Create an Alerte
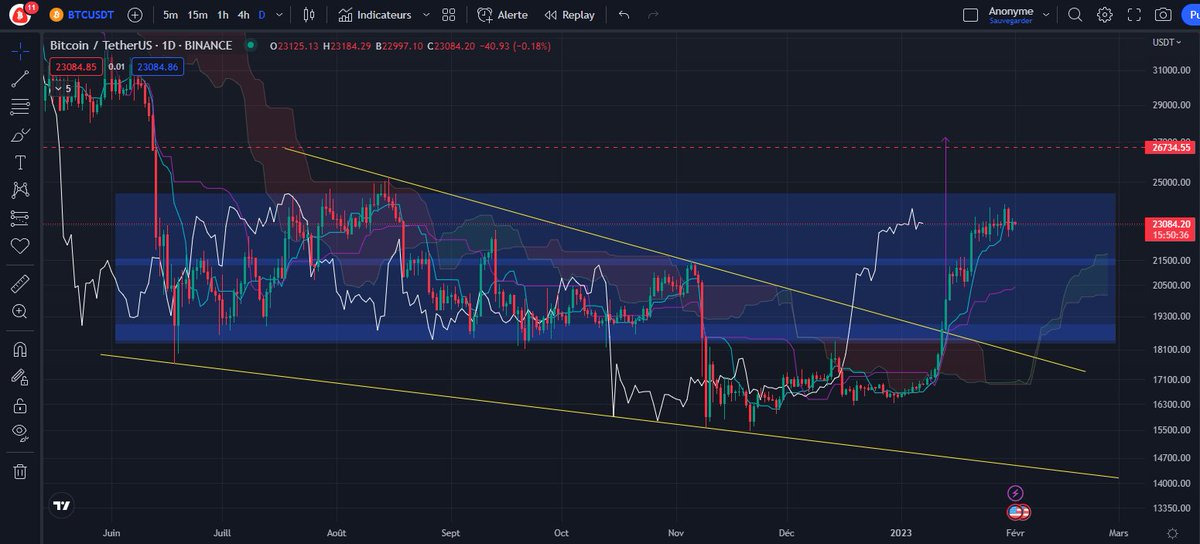1200x544 pixels. pyautogui.click(x=502, y=15)
